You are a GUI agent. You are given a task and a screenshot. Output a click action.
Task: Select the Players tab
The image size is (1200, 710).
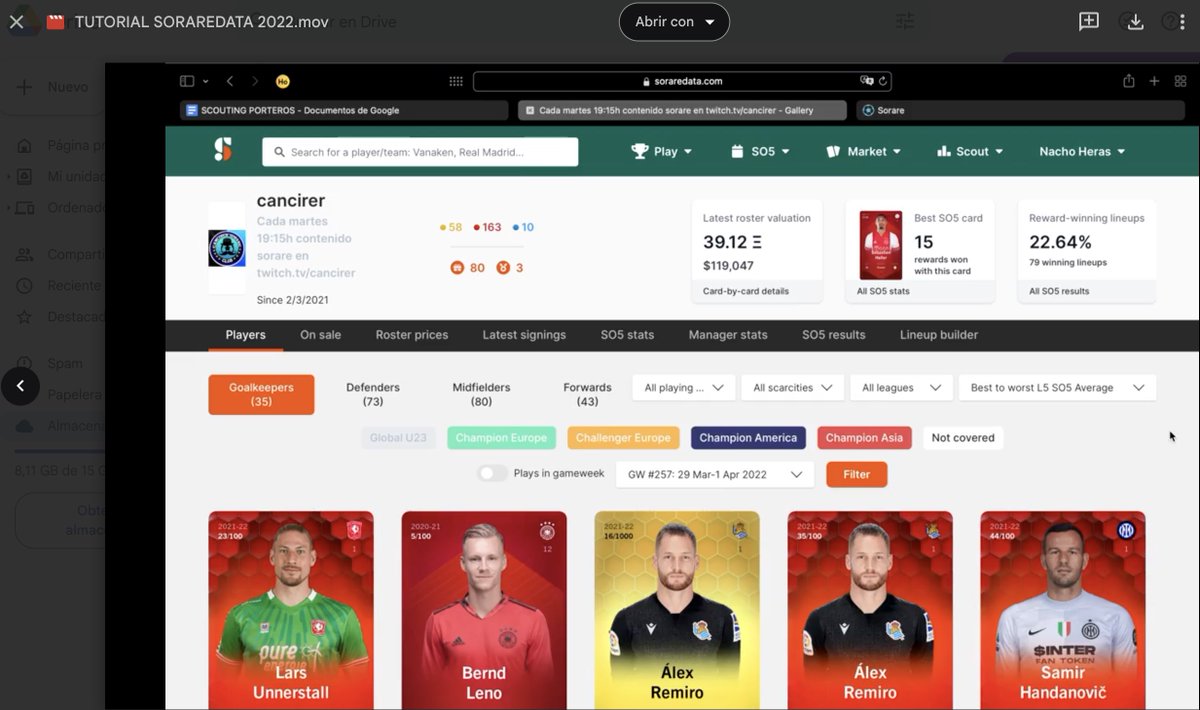(x=246, y=335)
